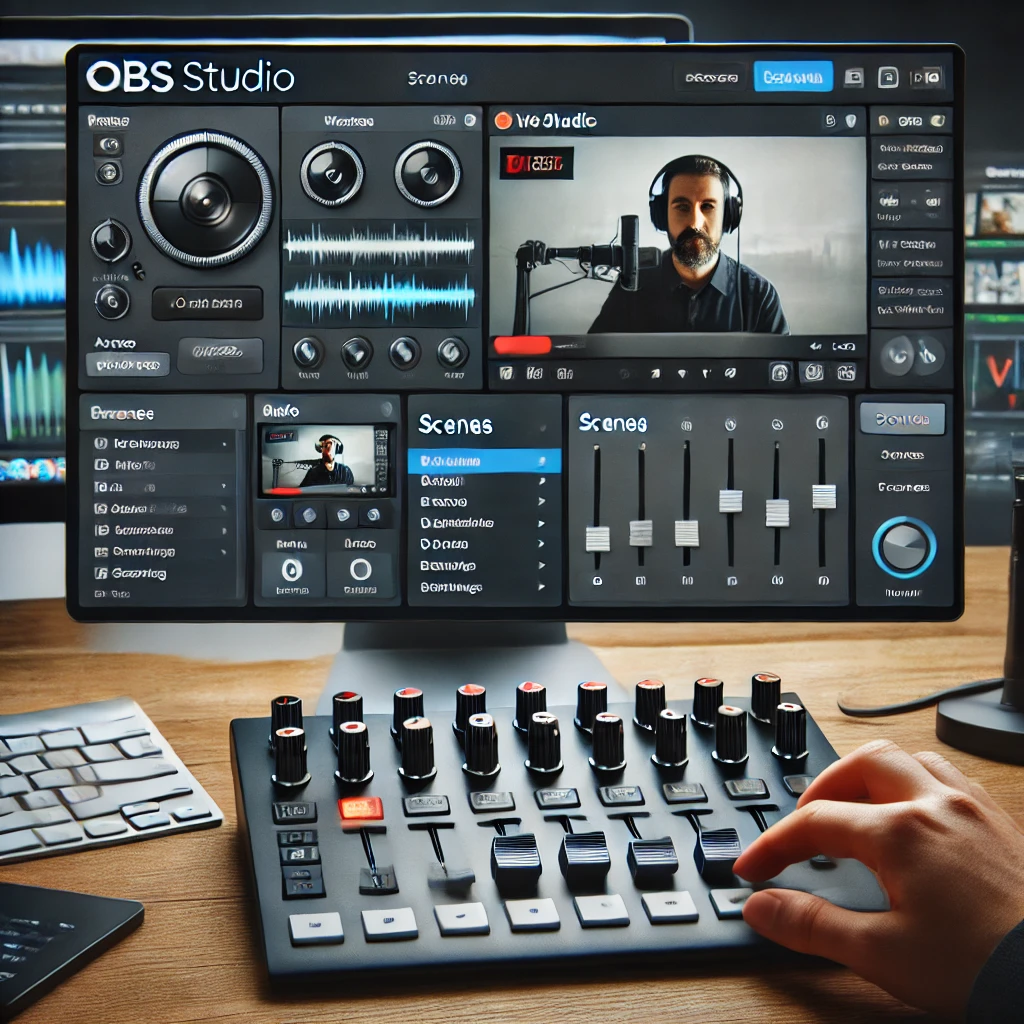
Task: Select the blue highlighted row in the Scenes list
Action: pos(484,461)
